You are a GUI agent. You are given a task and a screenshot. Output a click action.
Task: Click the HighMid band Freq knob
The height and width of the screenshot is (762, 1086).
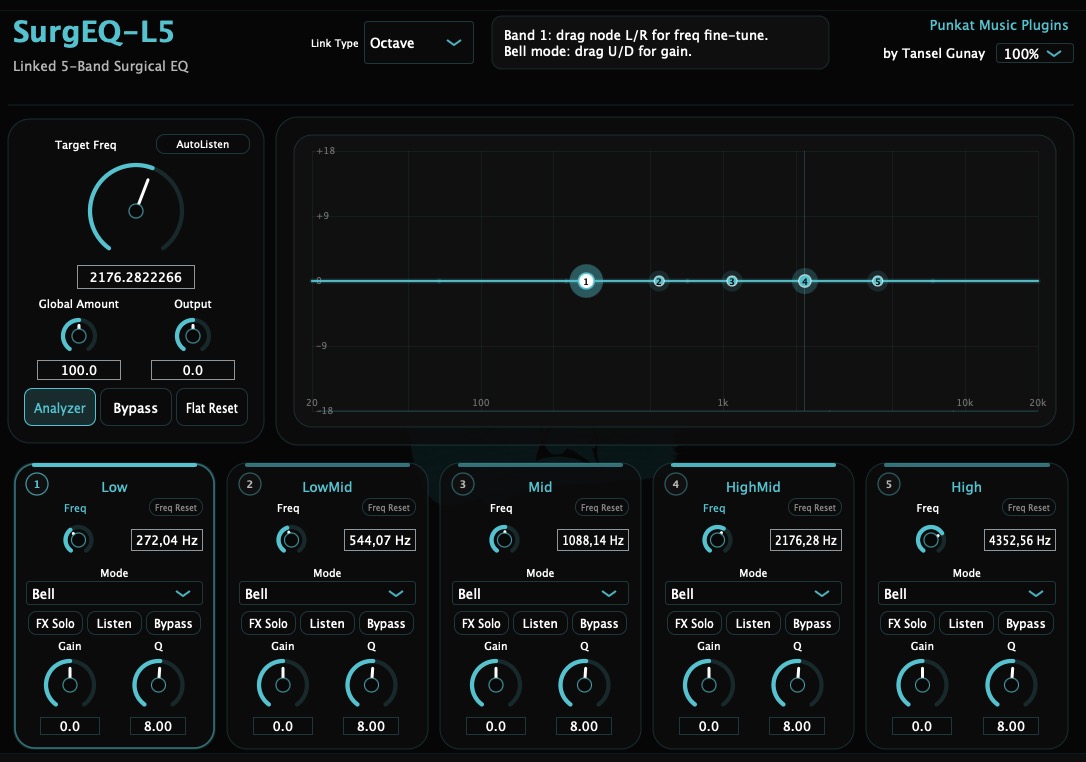(x=718, y=540)
